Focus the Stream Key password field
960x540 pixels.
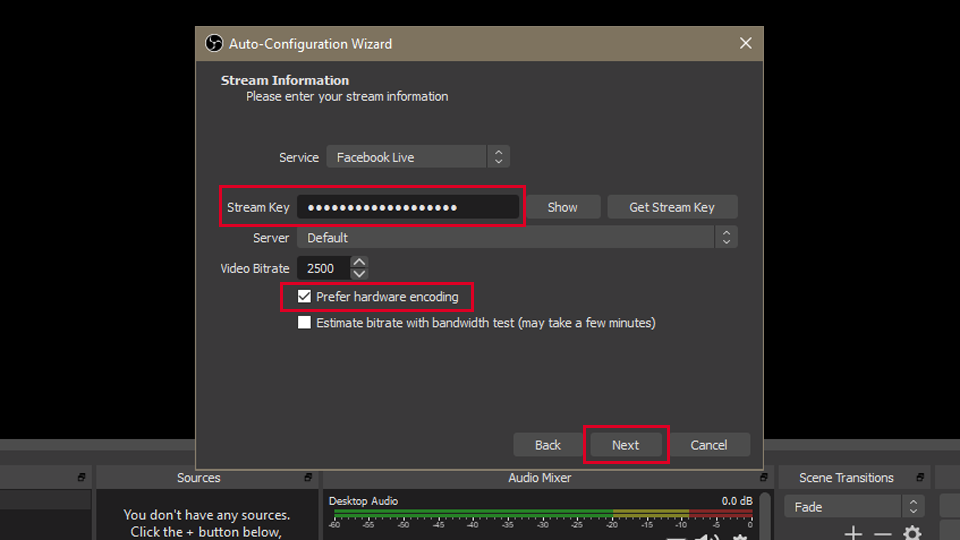[408, 207]
